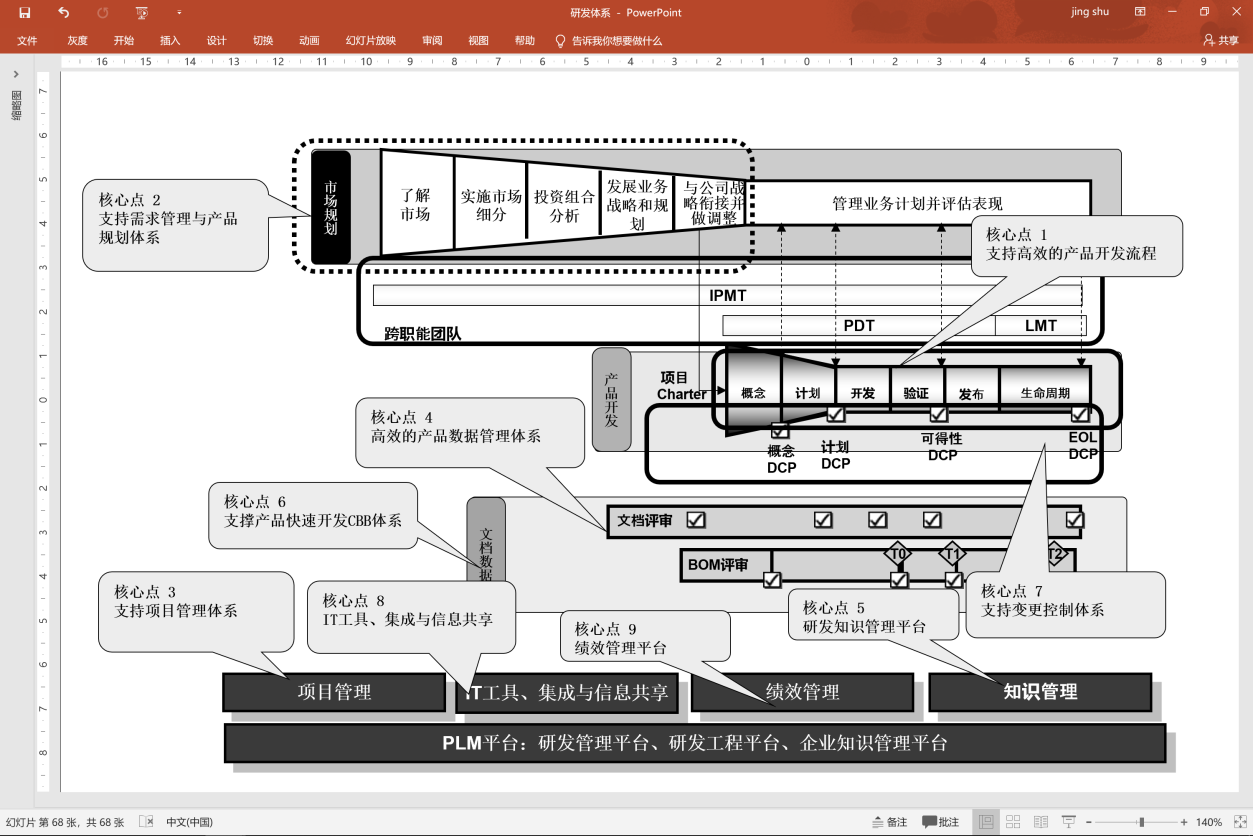The width and height of the screenshot is (1253, 836).
Task: Open the 插入 ribbon tab
Action: coord(170,41)
